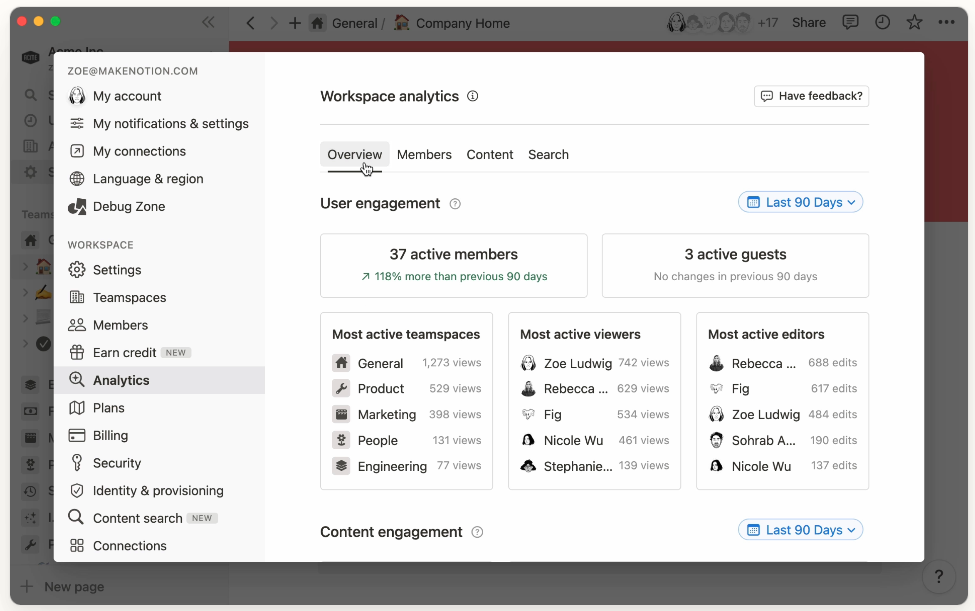Open Plans map icon item
Viewport: 975px width, 611px height.
(159, 408)
